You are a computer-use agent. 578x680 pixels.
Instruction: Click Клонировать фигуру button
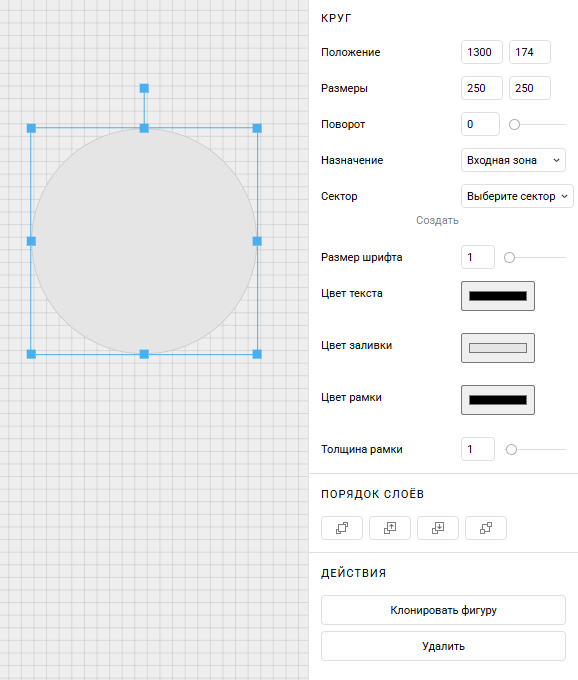tap(443, 610)
